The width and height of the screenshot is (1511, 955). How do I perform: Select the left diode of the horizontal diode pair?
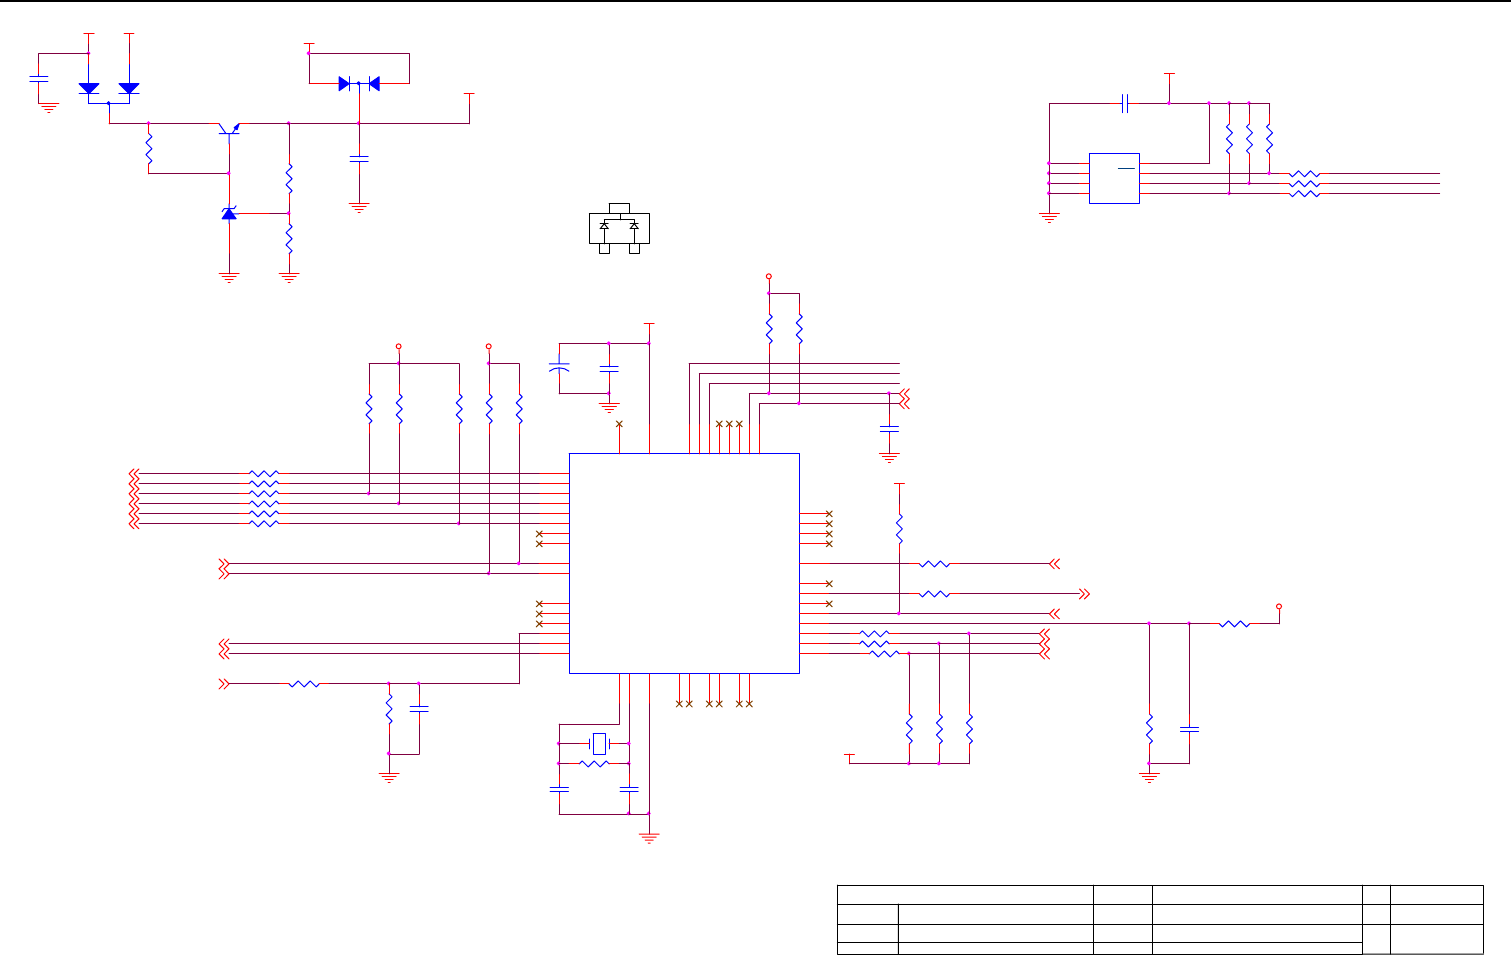(x=344, y=84)
